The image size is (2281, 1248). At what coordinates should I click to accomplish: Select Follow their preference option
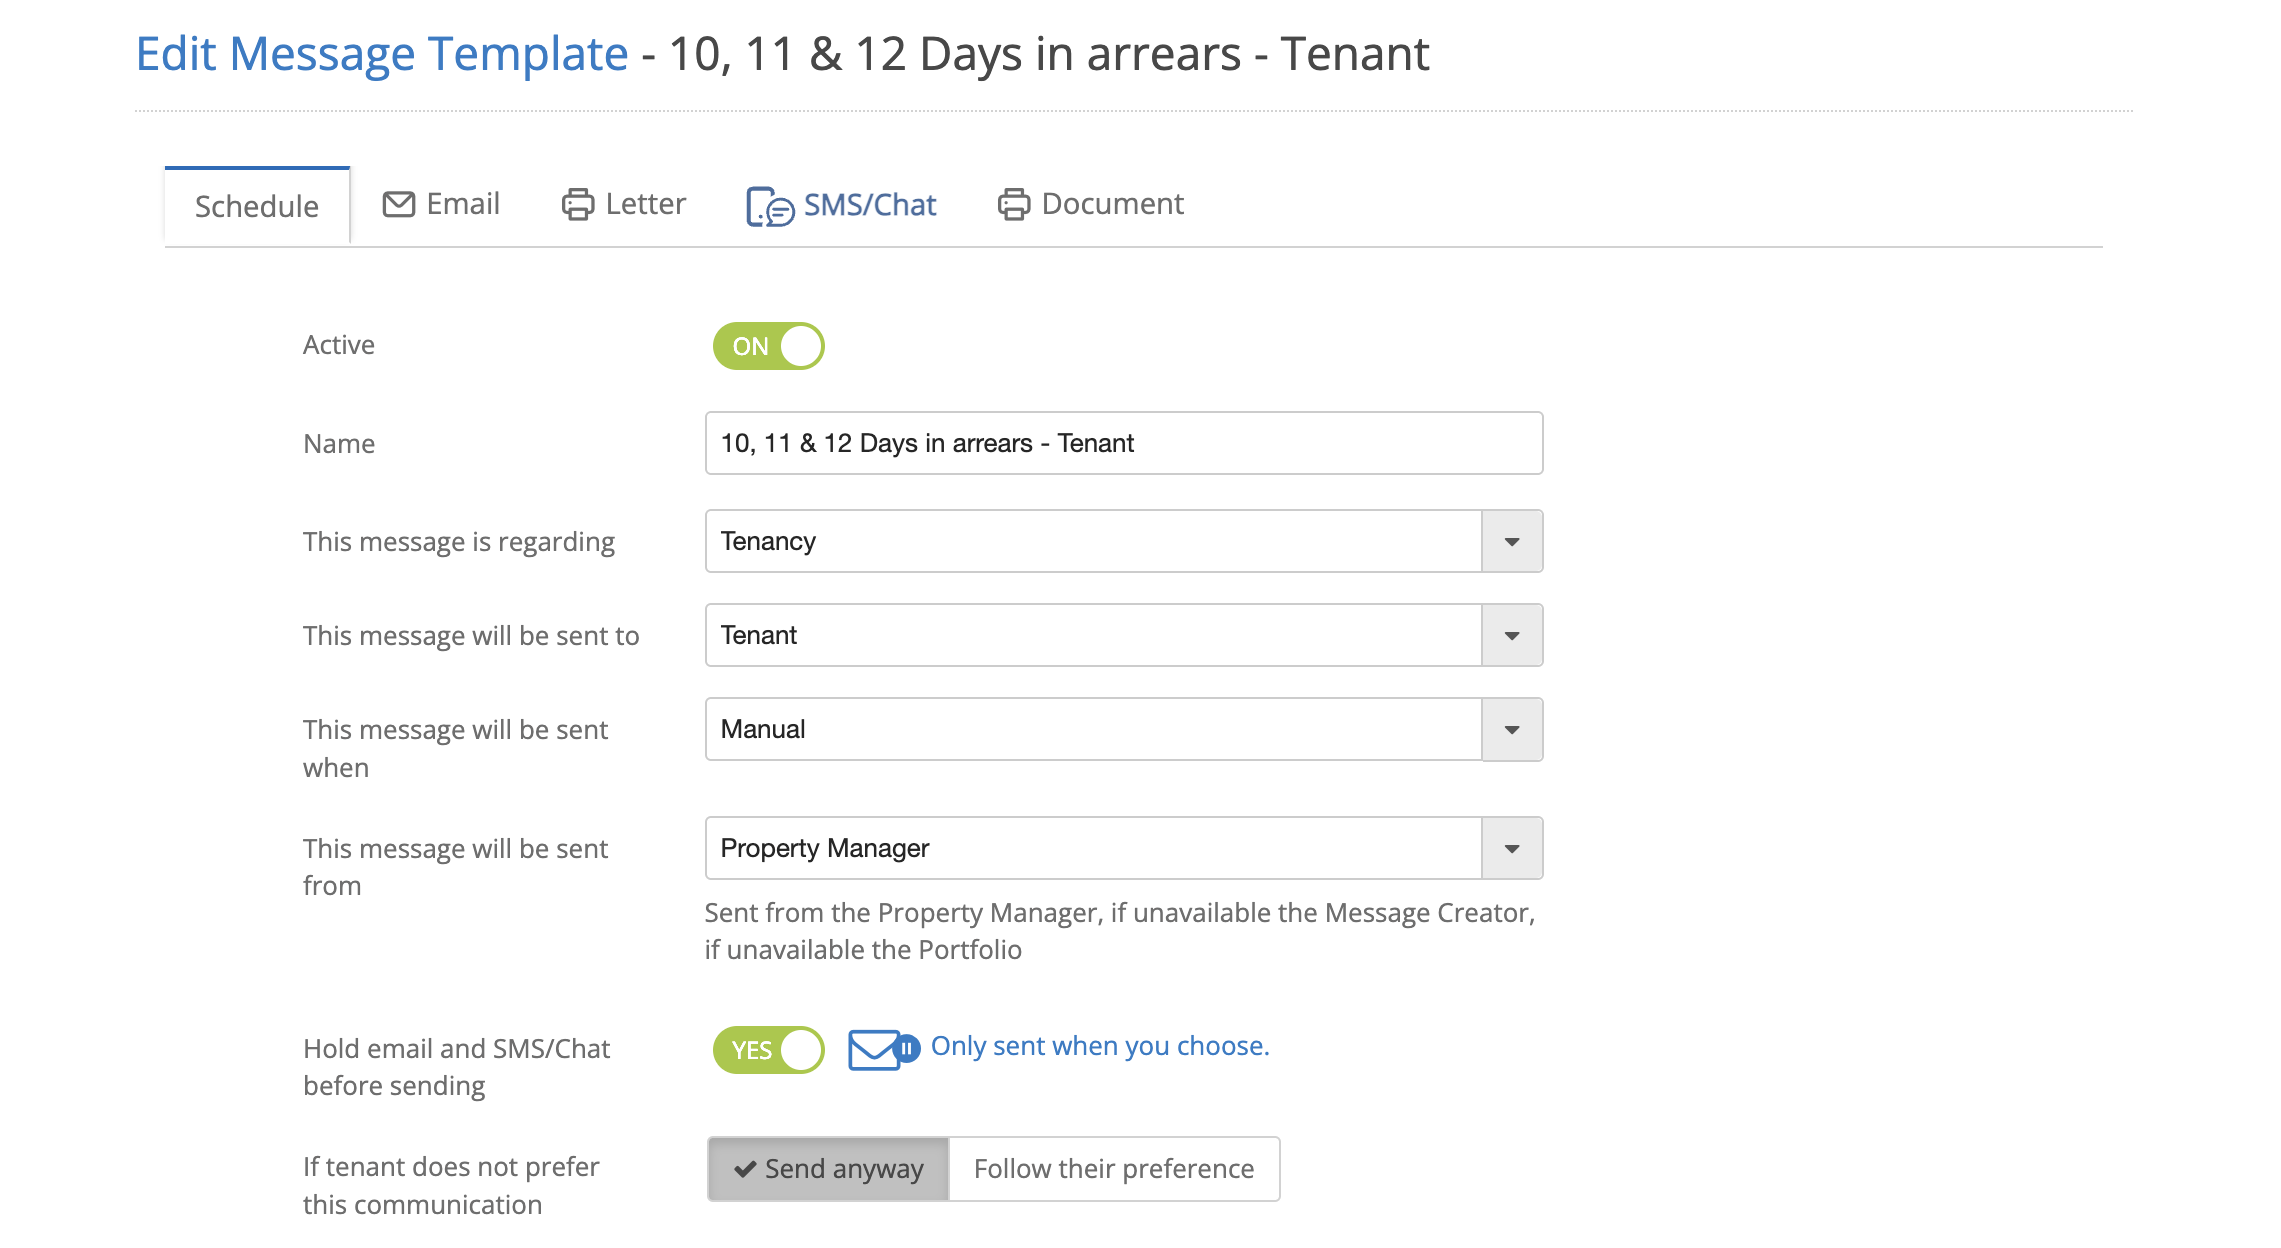point(1113,1169)
